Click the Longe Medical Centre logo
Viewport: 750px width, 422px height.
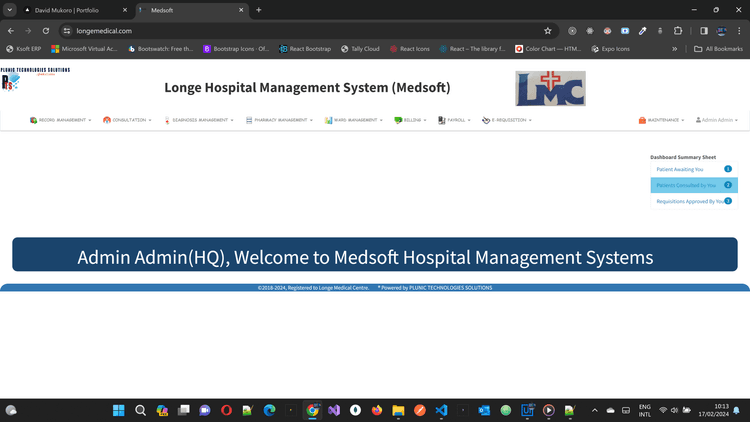pos(550,88)
